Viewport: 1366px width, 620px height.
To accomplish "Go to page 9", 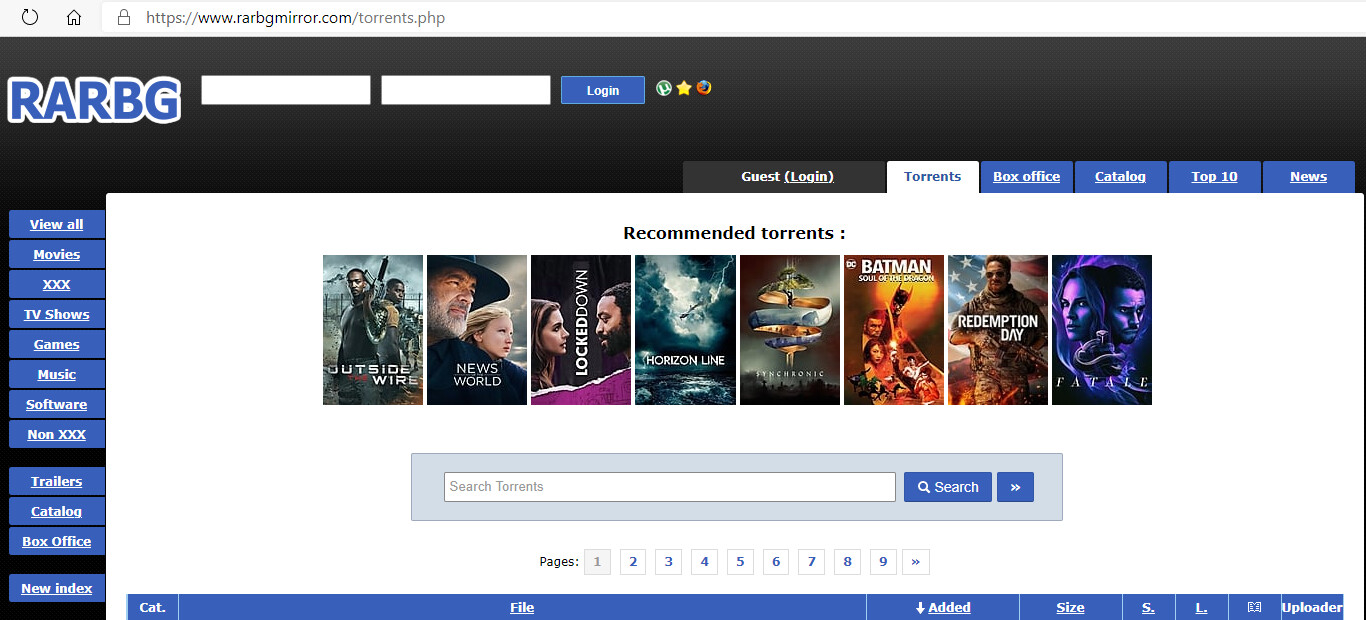I will click(x=883, y=562).
